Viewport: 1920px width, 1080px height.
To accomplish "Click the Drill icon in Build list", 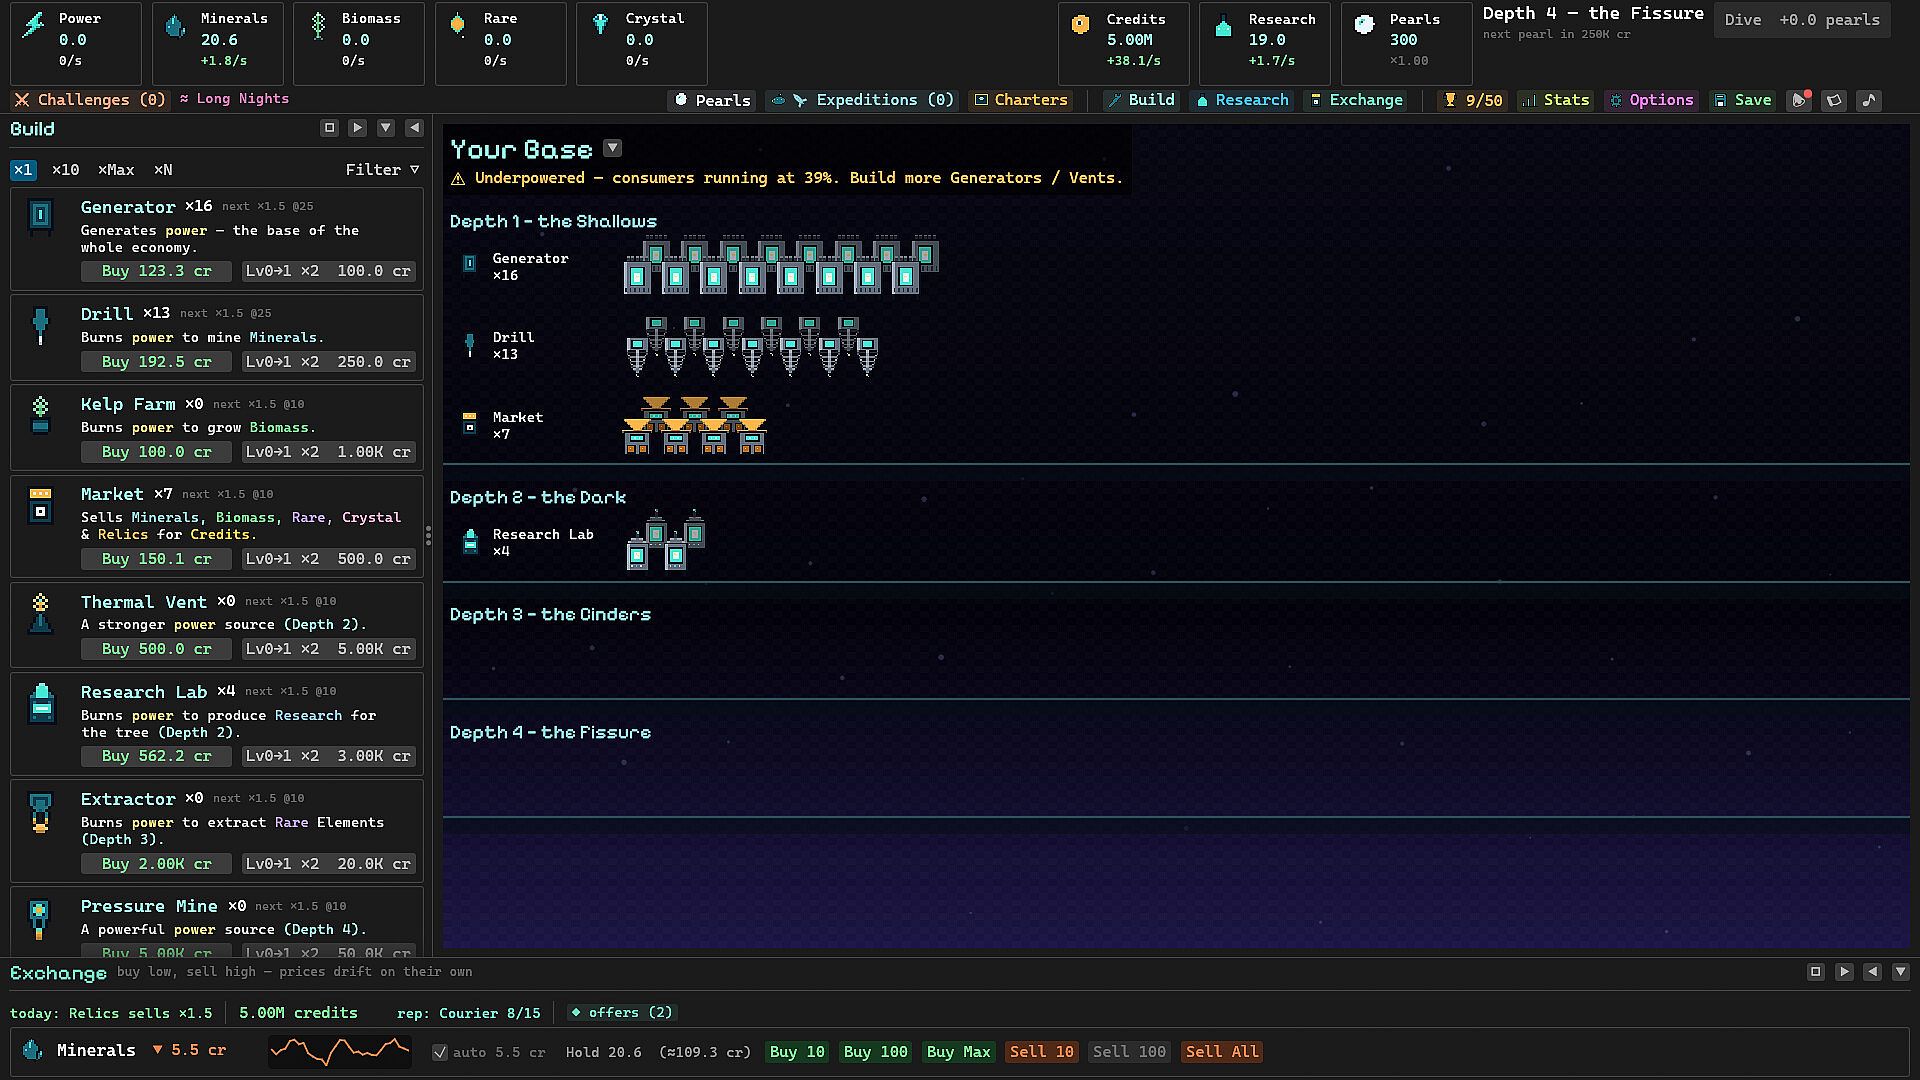I will click(40, 326).
